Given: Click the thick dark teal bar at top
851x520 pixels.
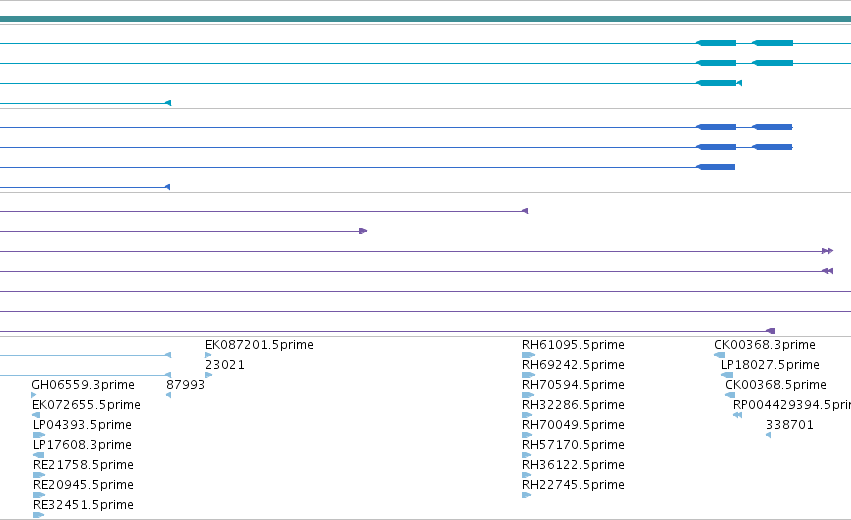Looking at the screenshot, I should click(426, 19).
